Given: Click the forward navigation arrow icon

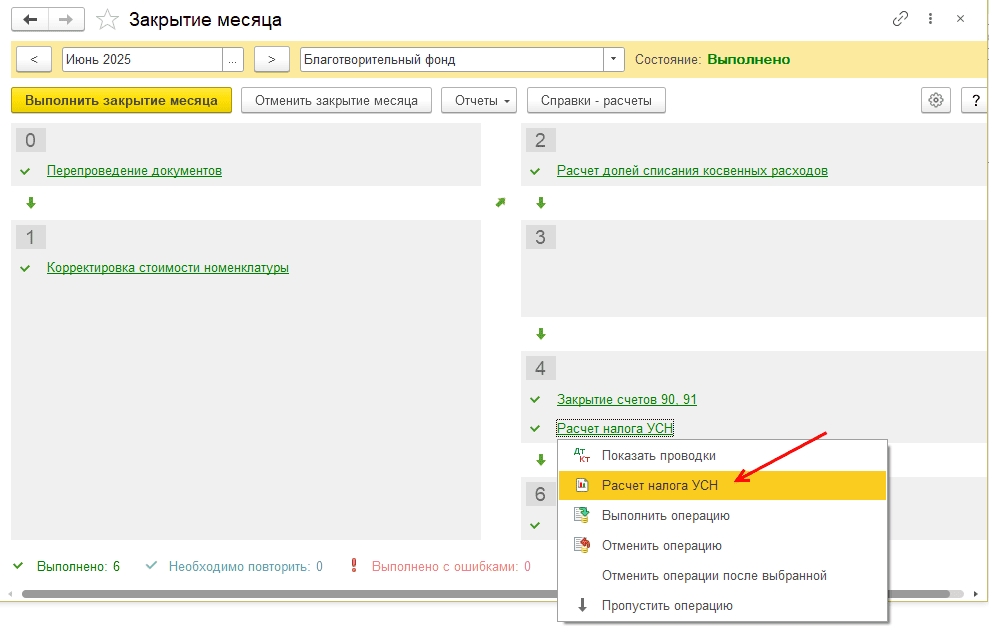Looking at the screenshot, I should click(66, 20).
